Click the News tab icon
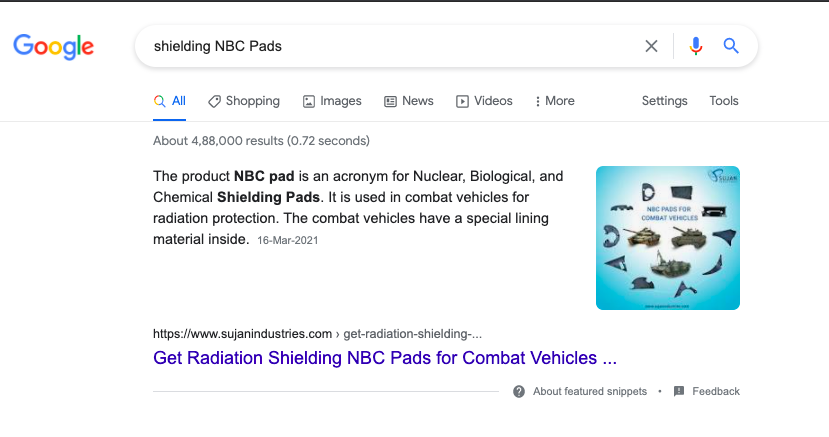The height and width of the screenshot is (437, 829). [391, 101]
